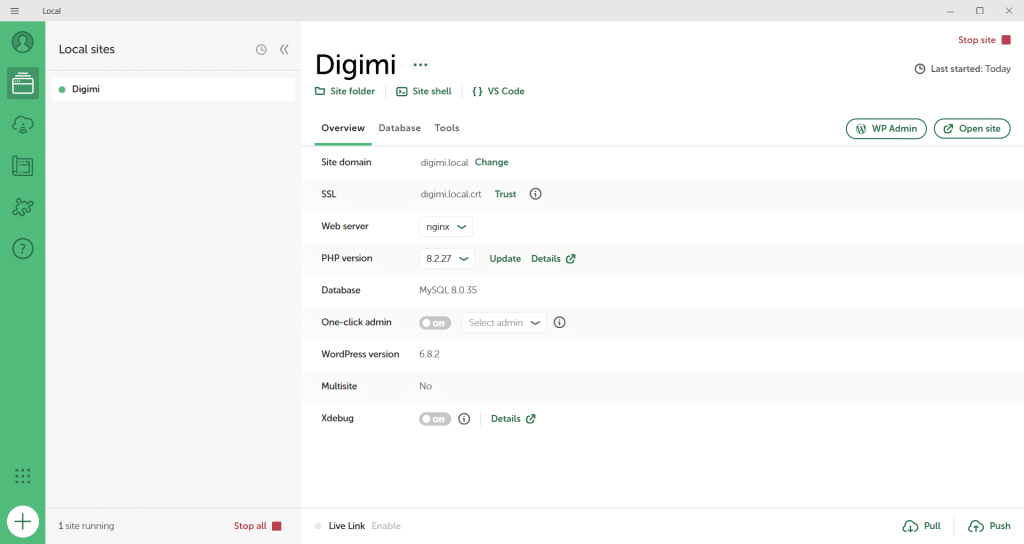Click the SSL info icon

[536, 194]
